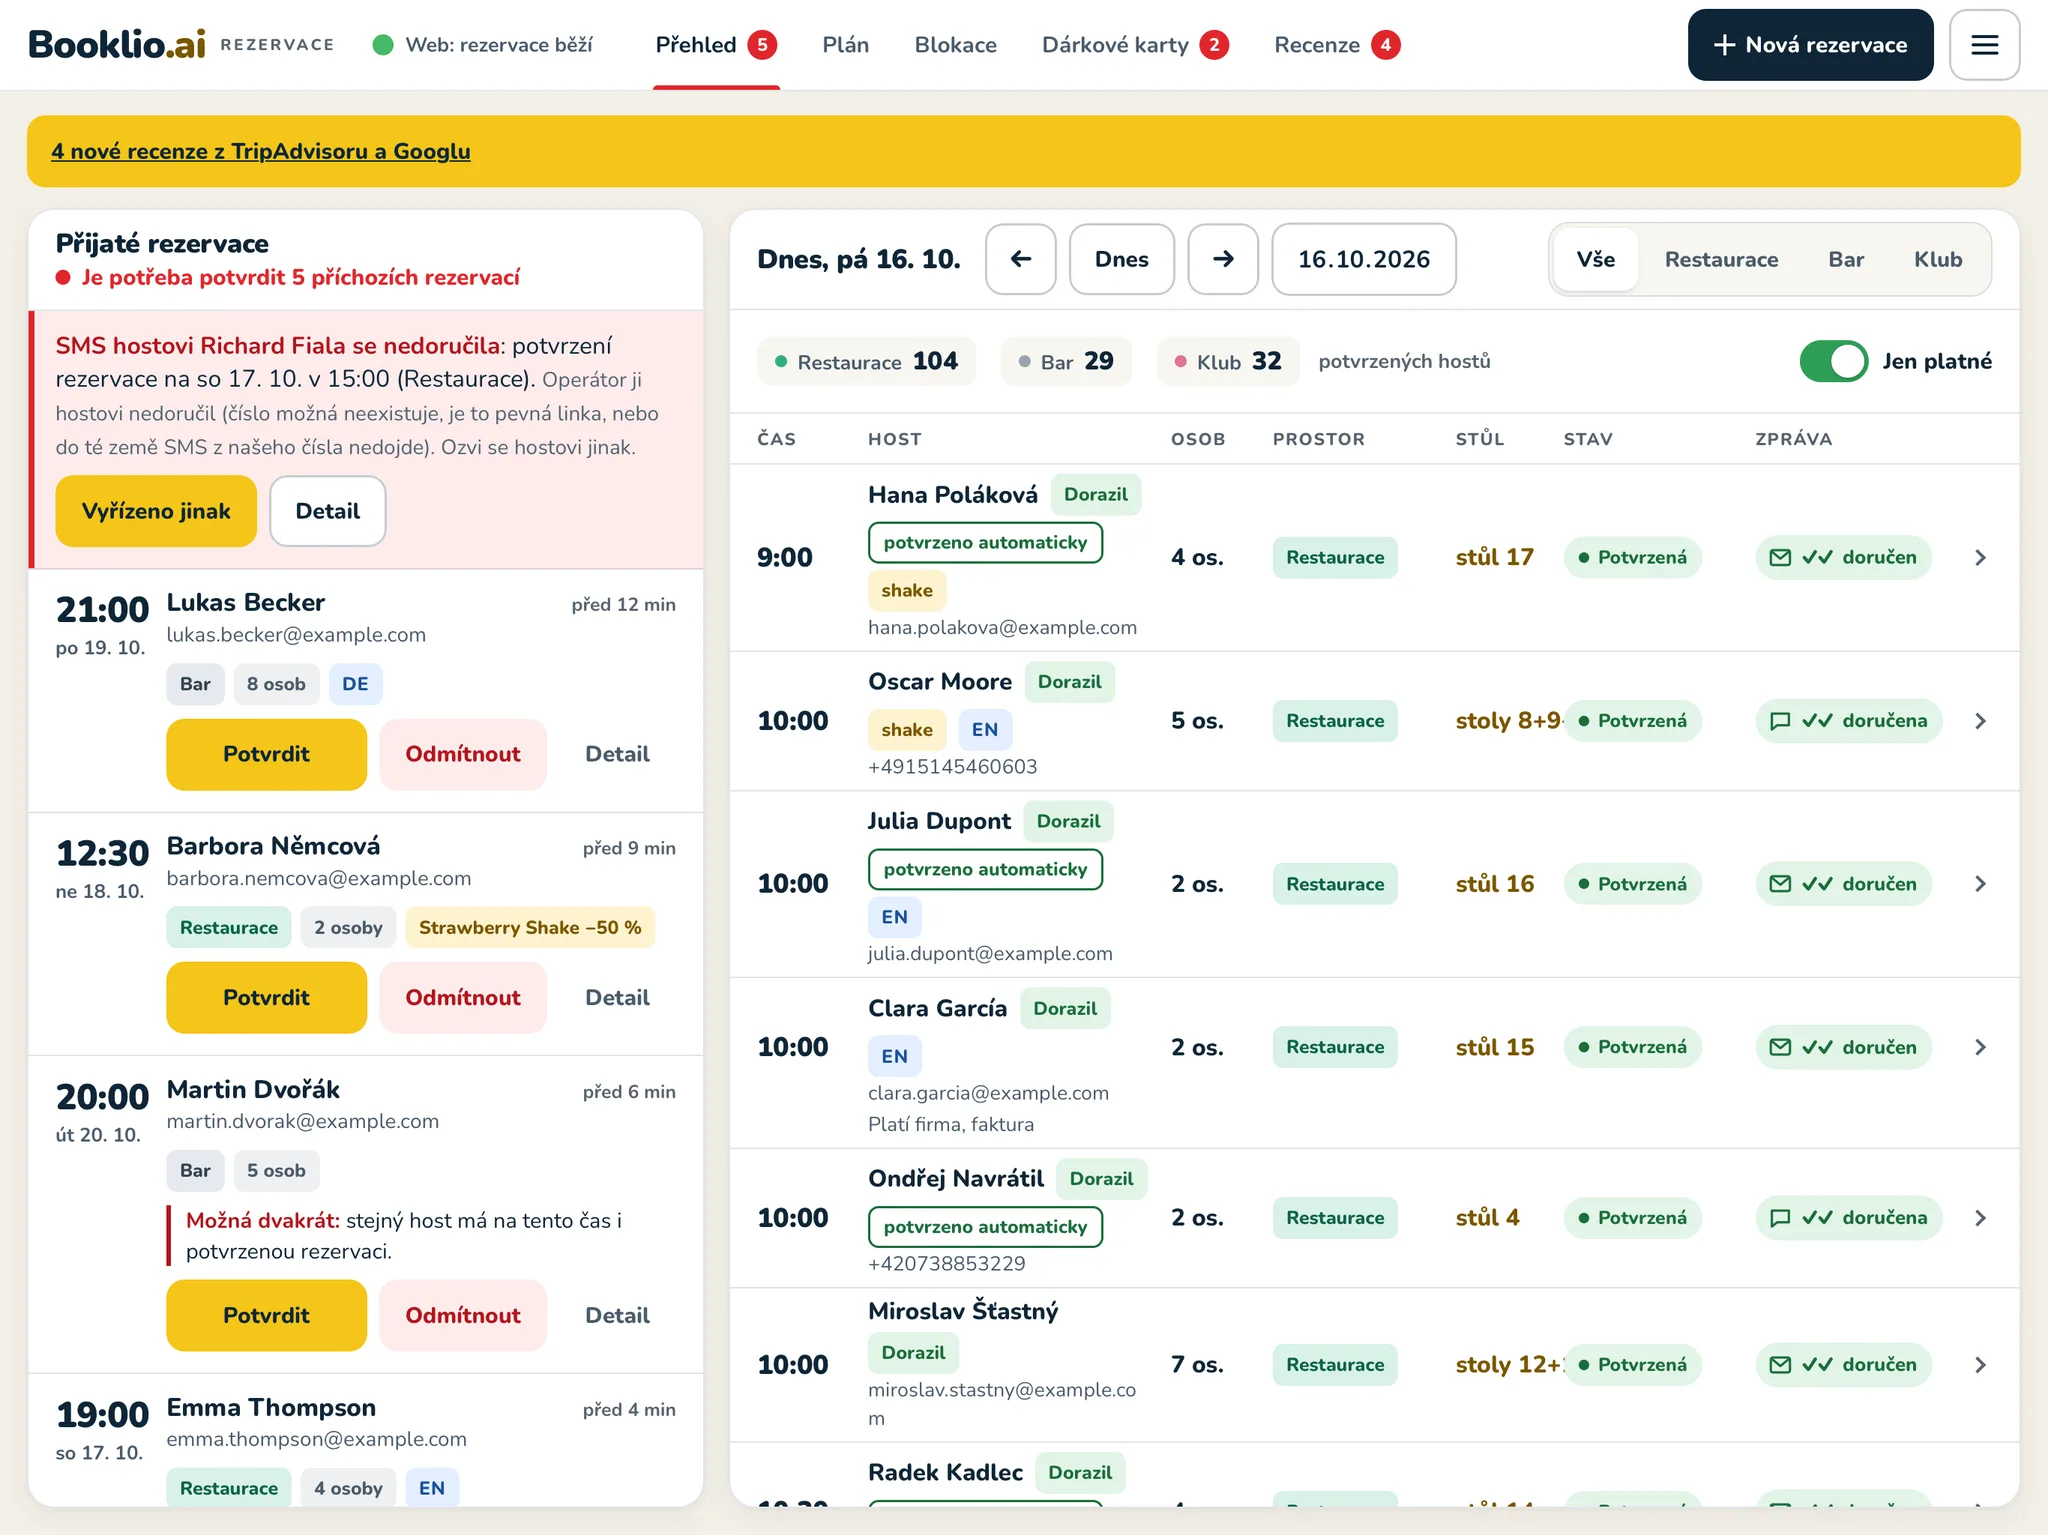Reject Barbora Němcová reservation
This screenshot has height=1535, width=2048.
pyautogui.click(x=463, y=998)
